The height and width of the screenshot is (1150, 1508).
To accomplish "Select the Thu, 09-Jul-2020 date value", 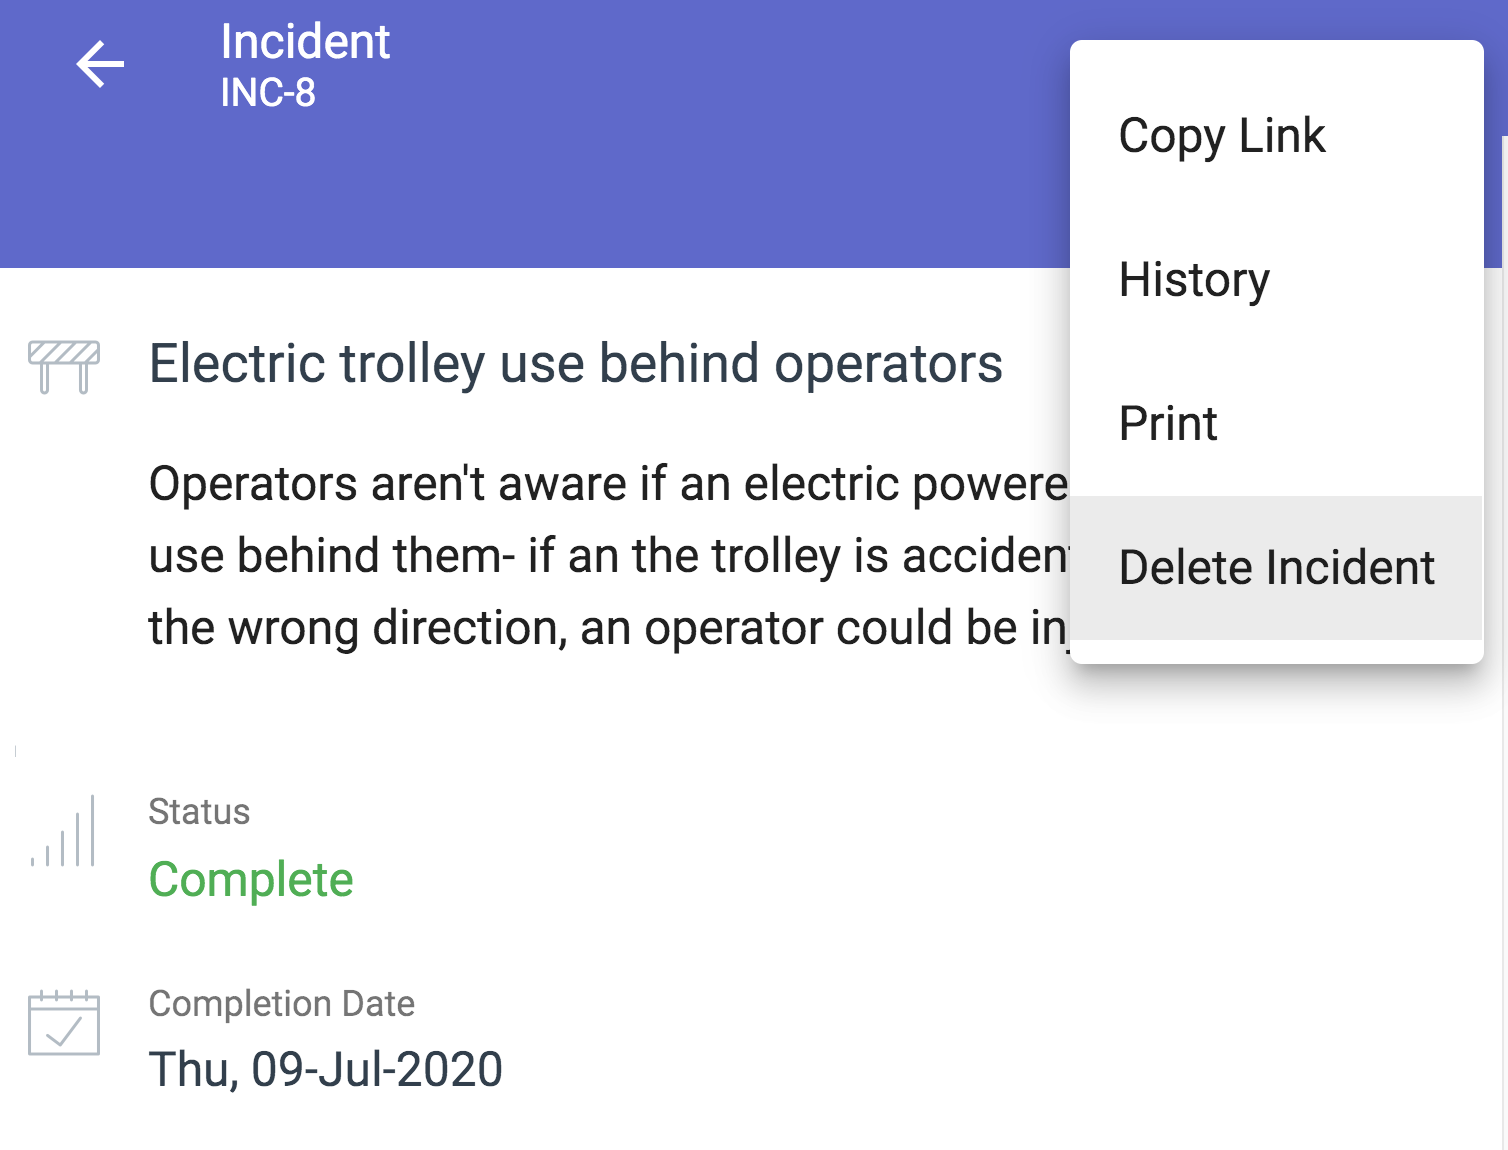I will 325,1069.
